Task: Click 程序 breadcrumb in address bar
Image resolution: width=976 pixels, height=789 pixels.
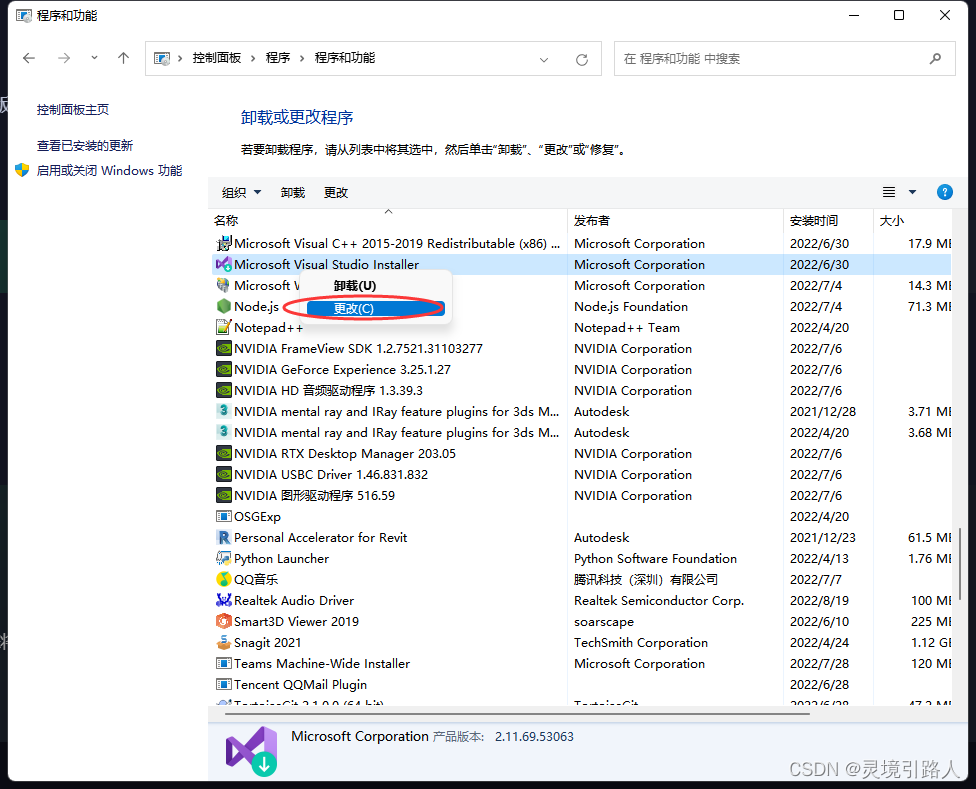Action: click(x=278, y=58)
